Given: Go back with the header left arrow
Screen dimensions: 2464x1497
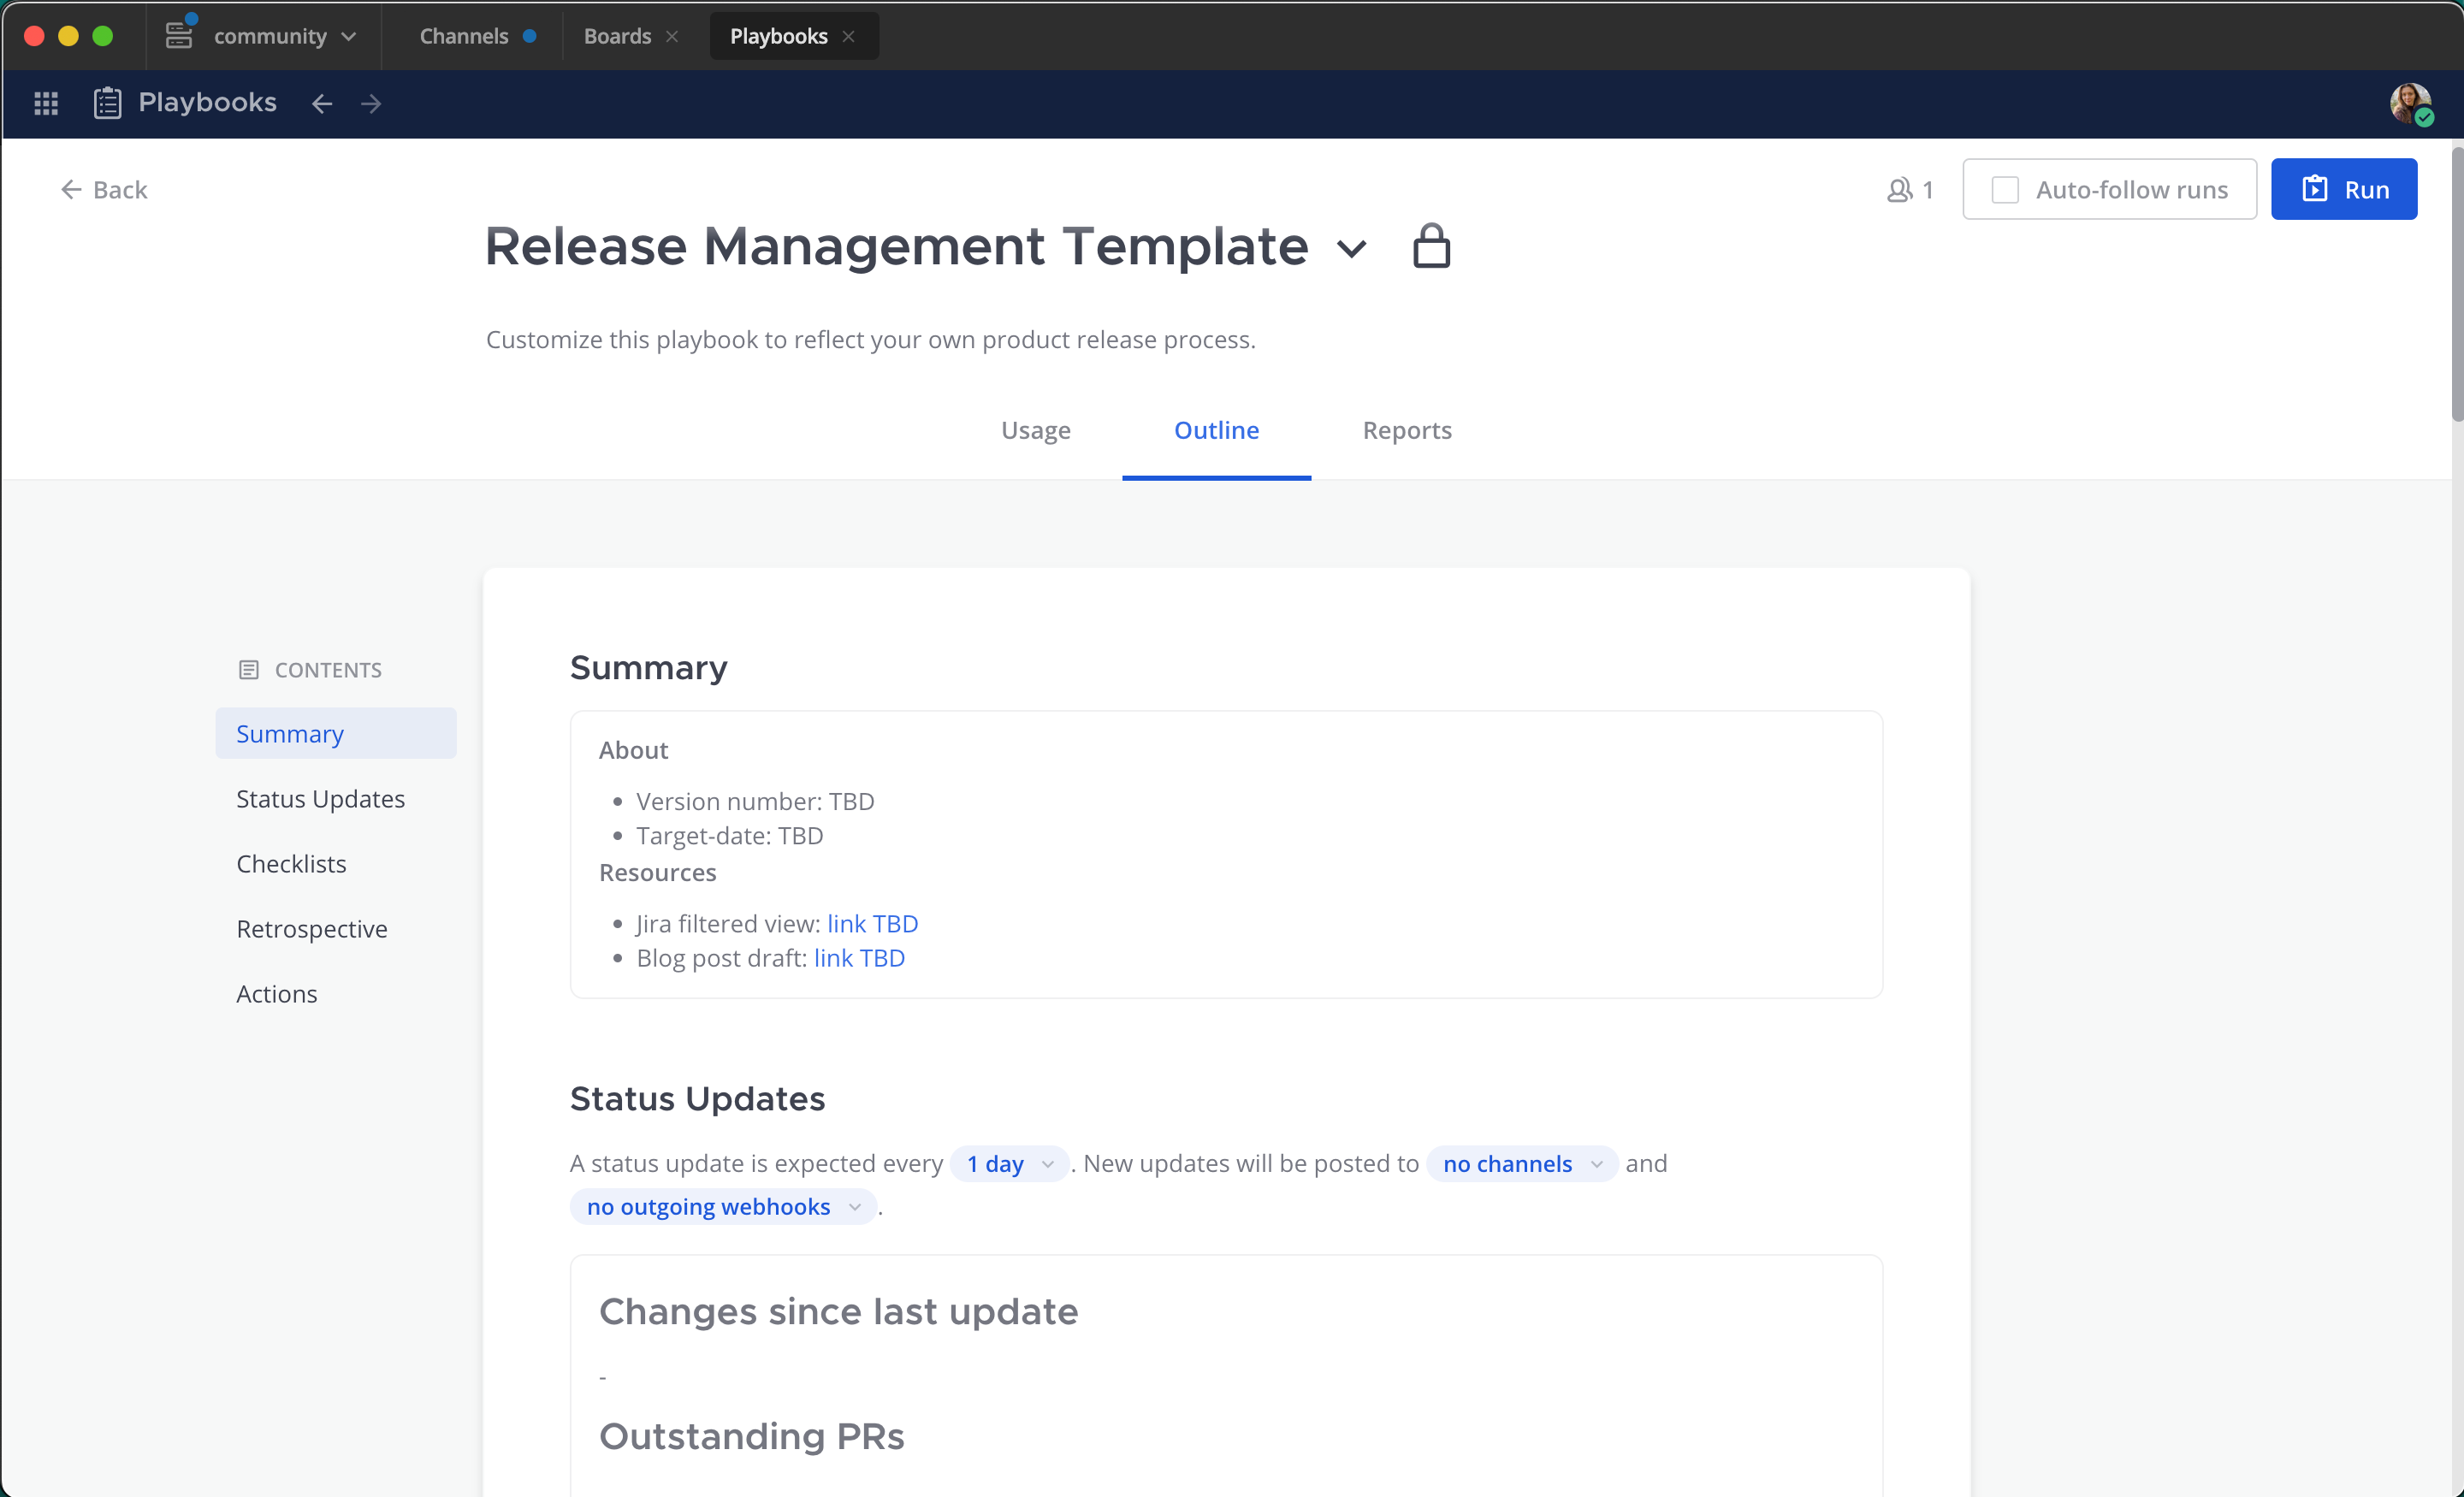Looking at the screenshot, I should coord(321,103).
